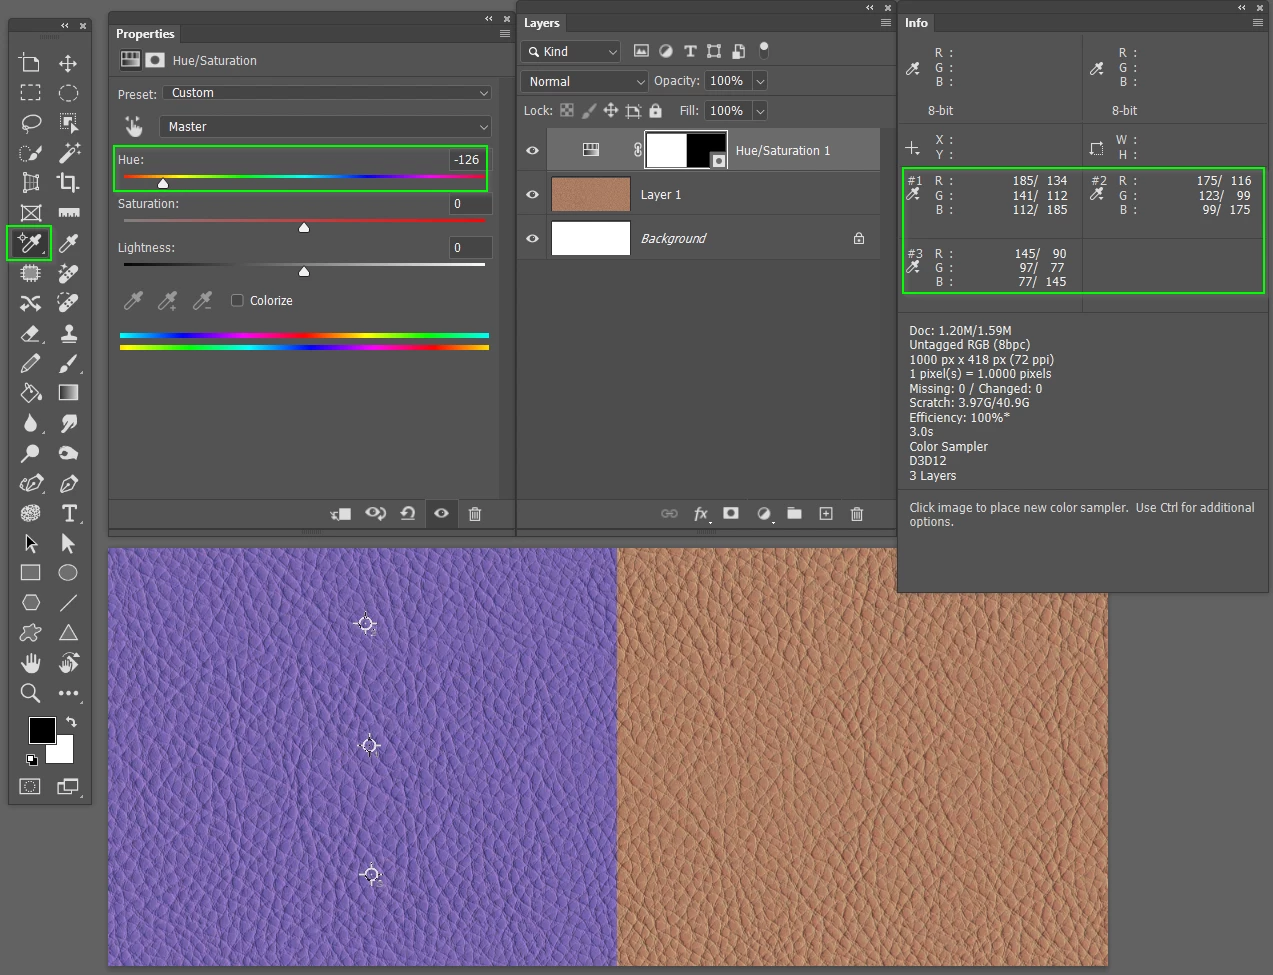
Task: Select the Gradient tool
Action: point(68,393)
